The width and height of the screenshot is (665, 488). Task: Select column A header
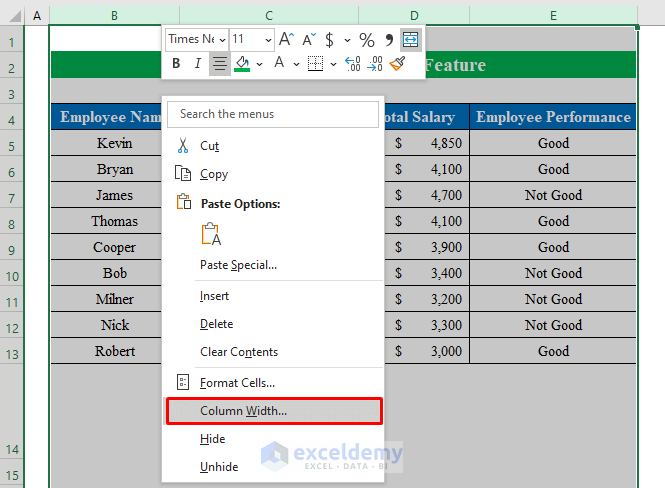37,16
